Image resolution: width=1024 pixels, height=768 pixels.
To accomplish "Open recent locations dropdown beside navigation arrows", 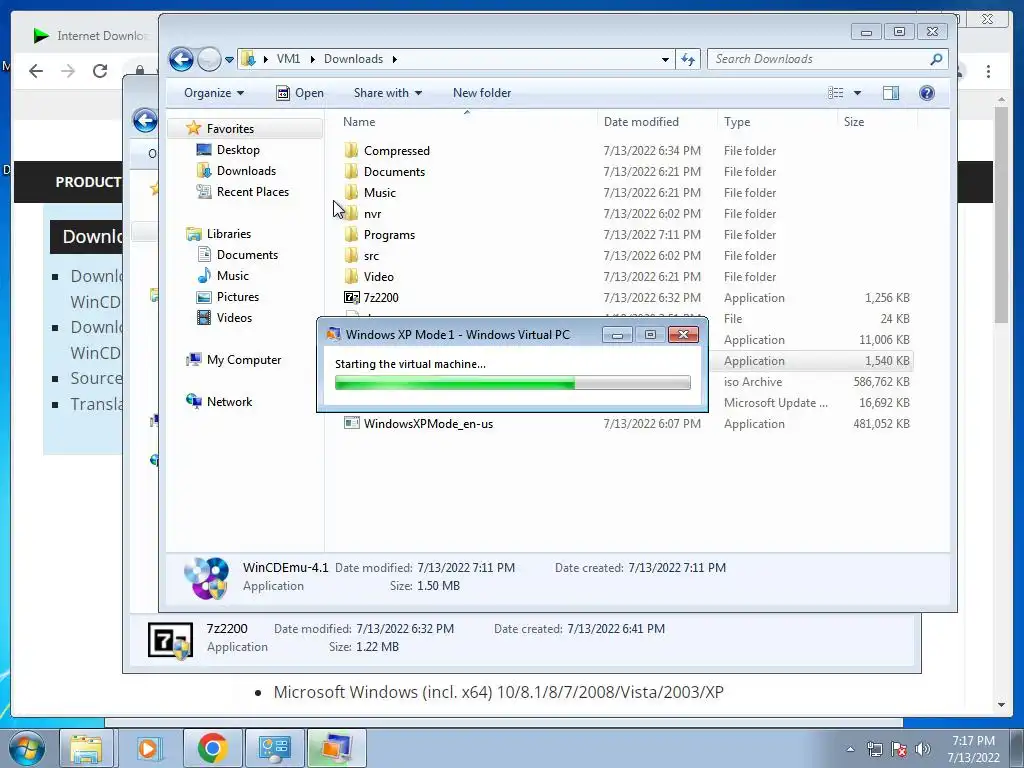I will tap(229, 59).
